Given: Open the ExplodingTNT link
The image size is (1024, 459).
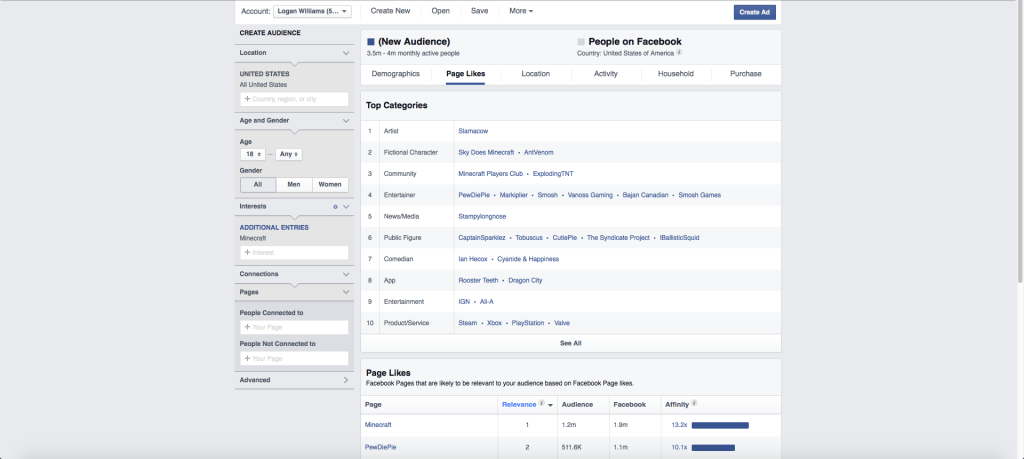Looking at the screenshot, I should click(x=553, y=174).
